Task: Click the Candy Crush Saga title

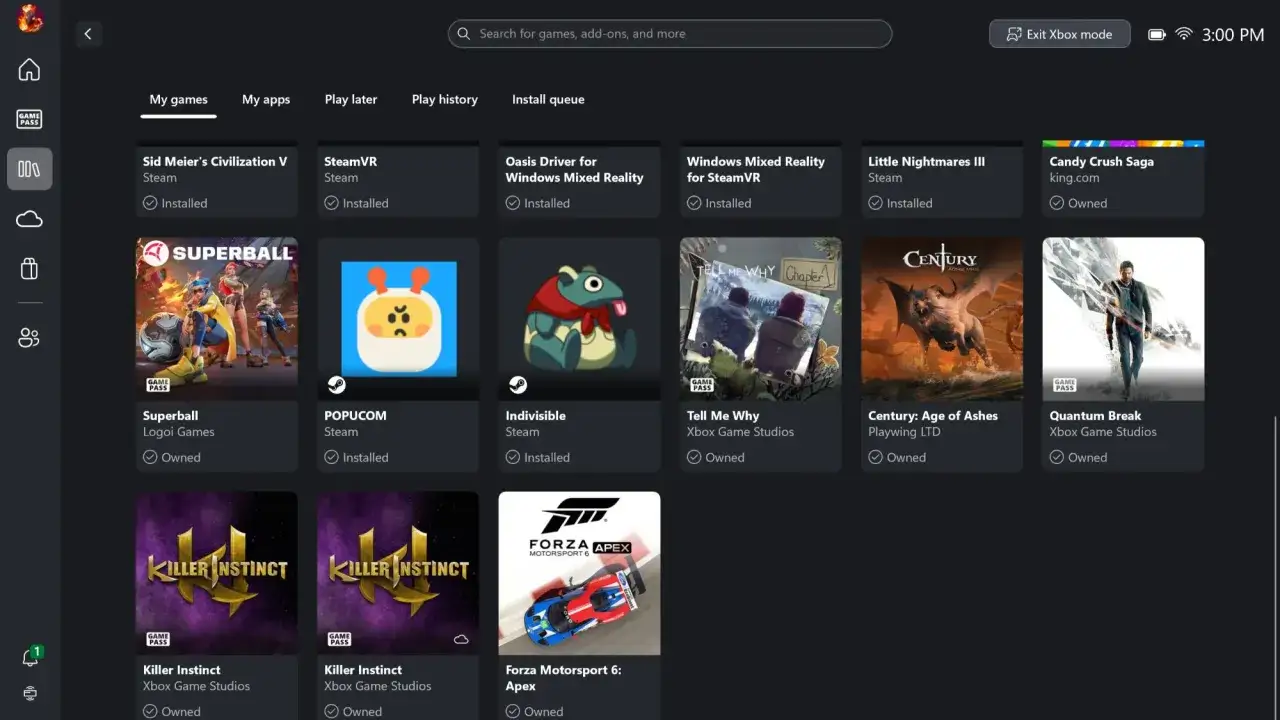Action: [x=1101, y=161]
